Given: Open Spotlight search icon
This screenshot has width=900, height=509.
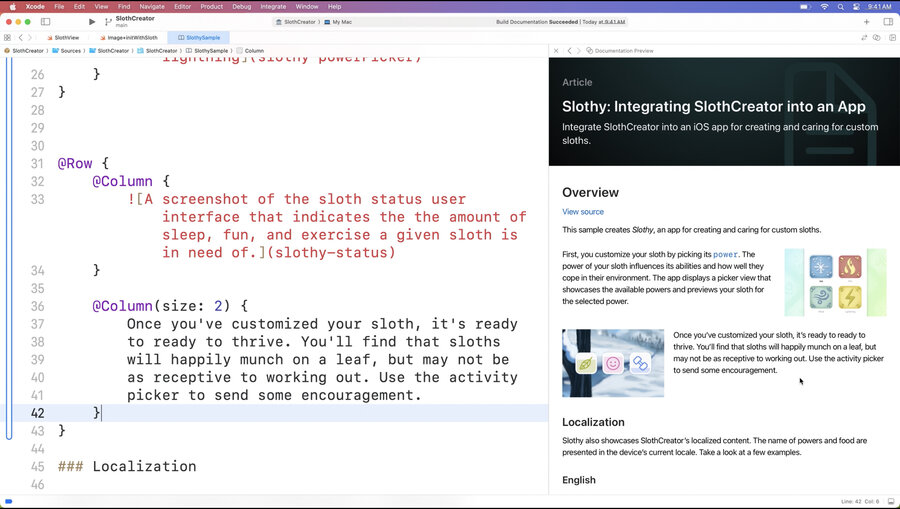Looking at the screenshot, I should pos(840,6).
